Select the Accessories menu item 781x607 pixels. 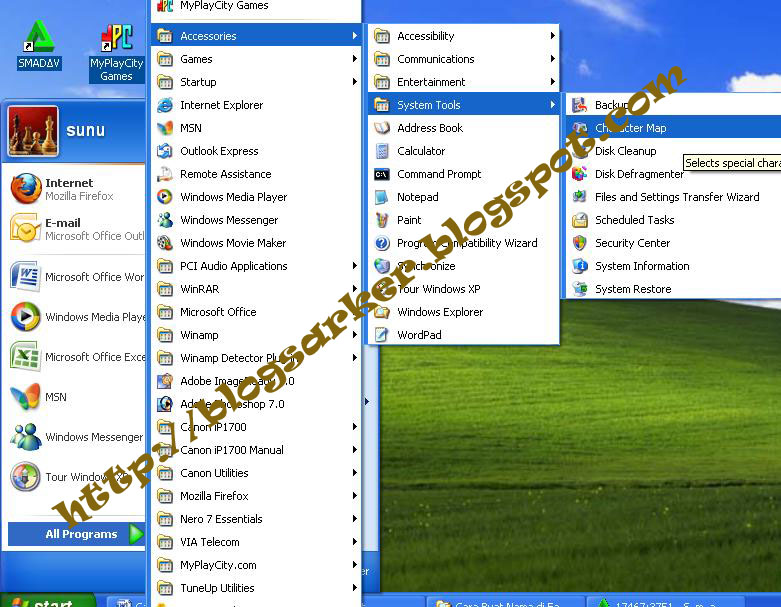point(256,36)
